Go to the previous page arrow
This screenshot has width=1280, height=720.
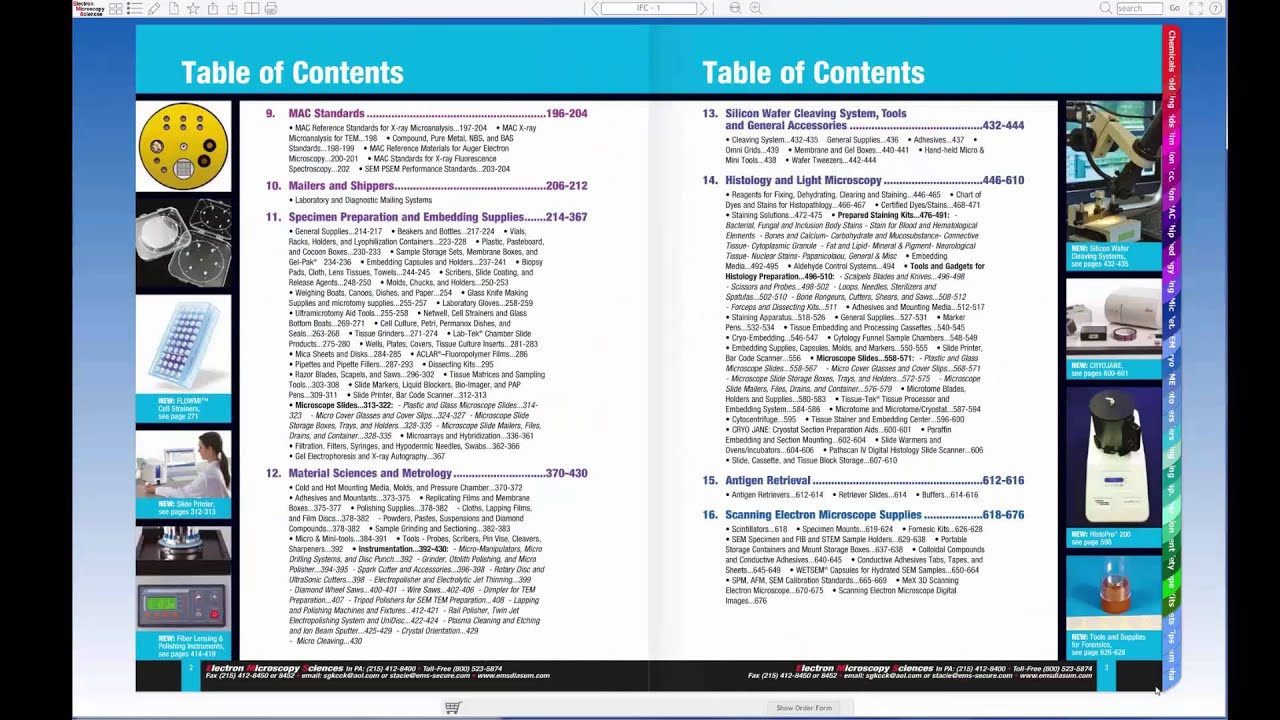tap(595, 8)
